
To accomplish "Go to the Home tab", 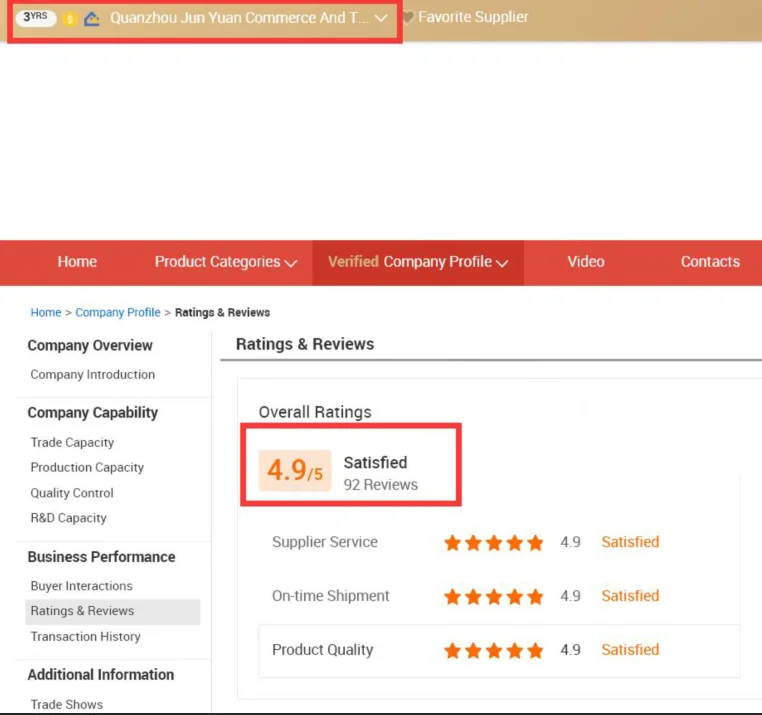I will coord(77,262).
